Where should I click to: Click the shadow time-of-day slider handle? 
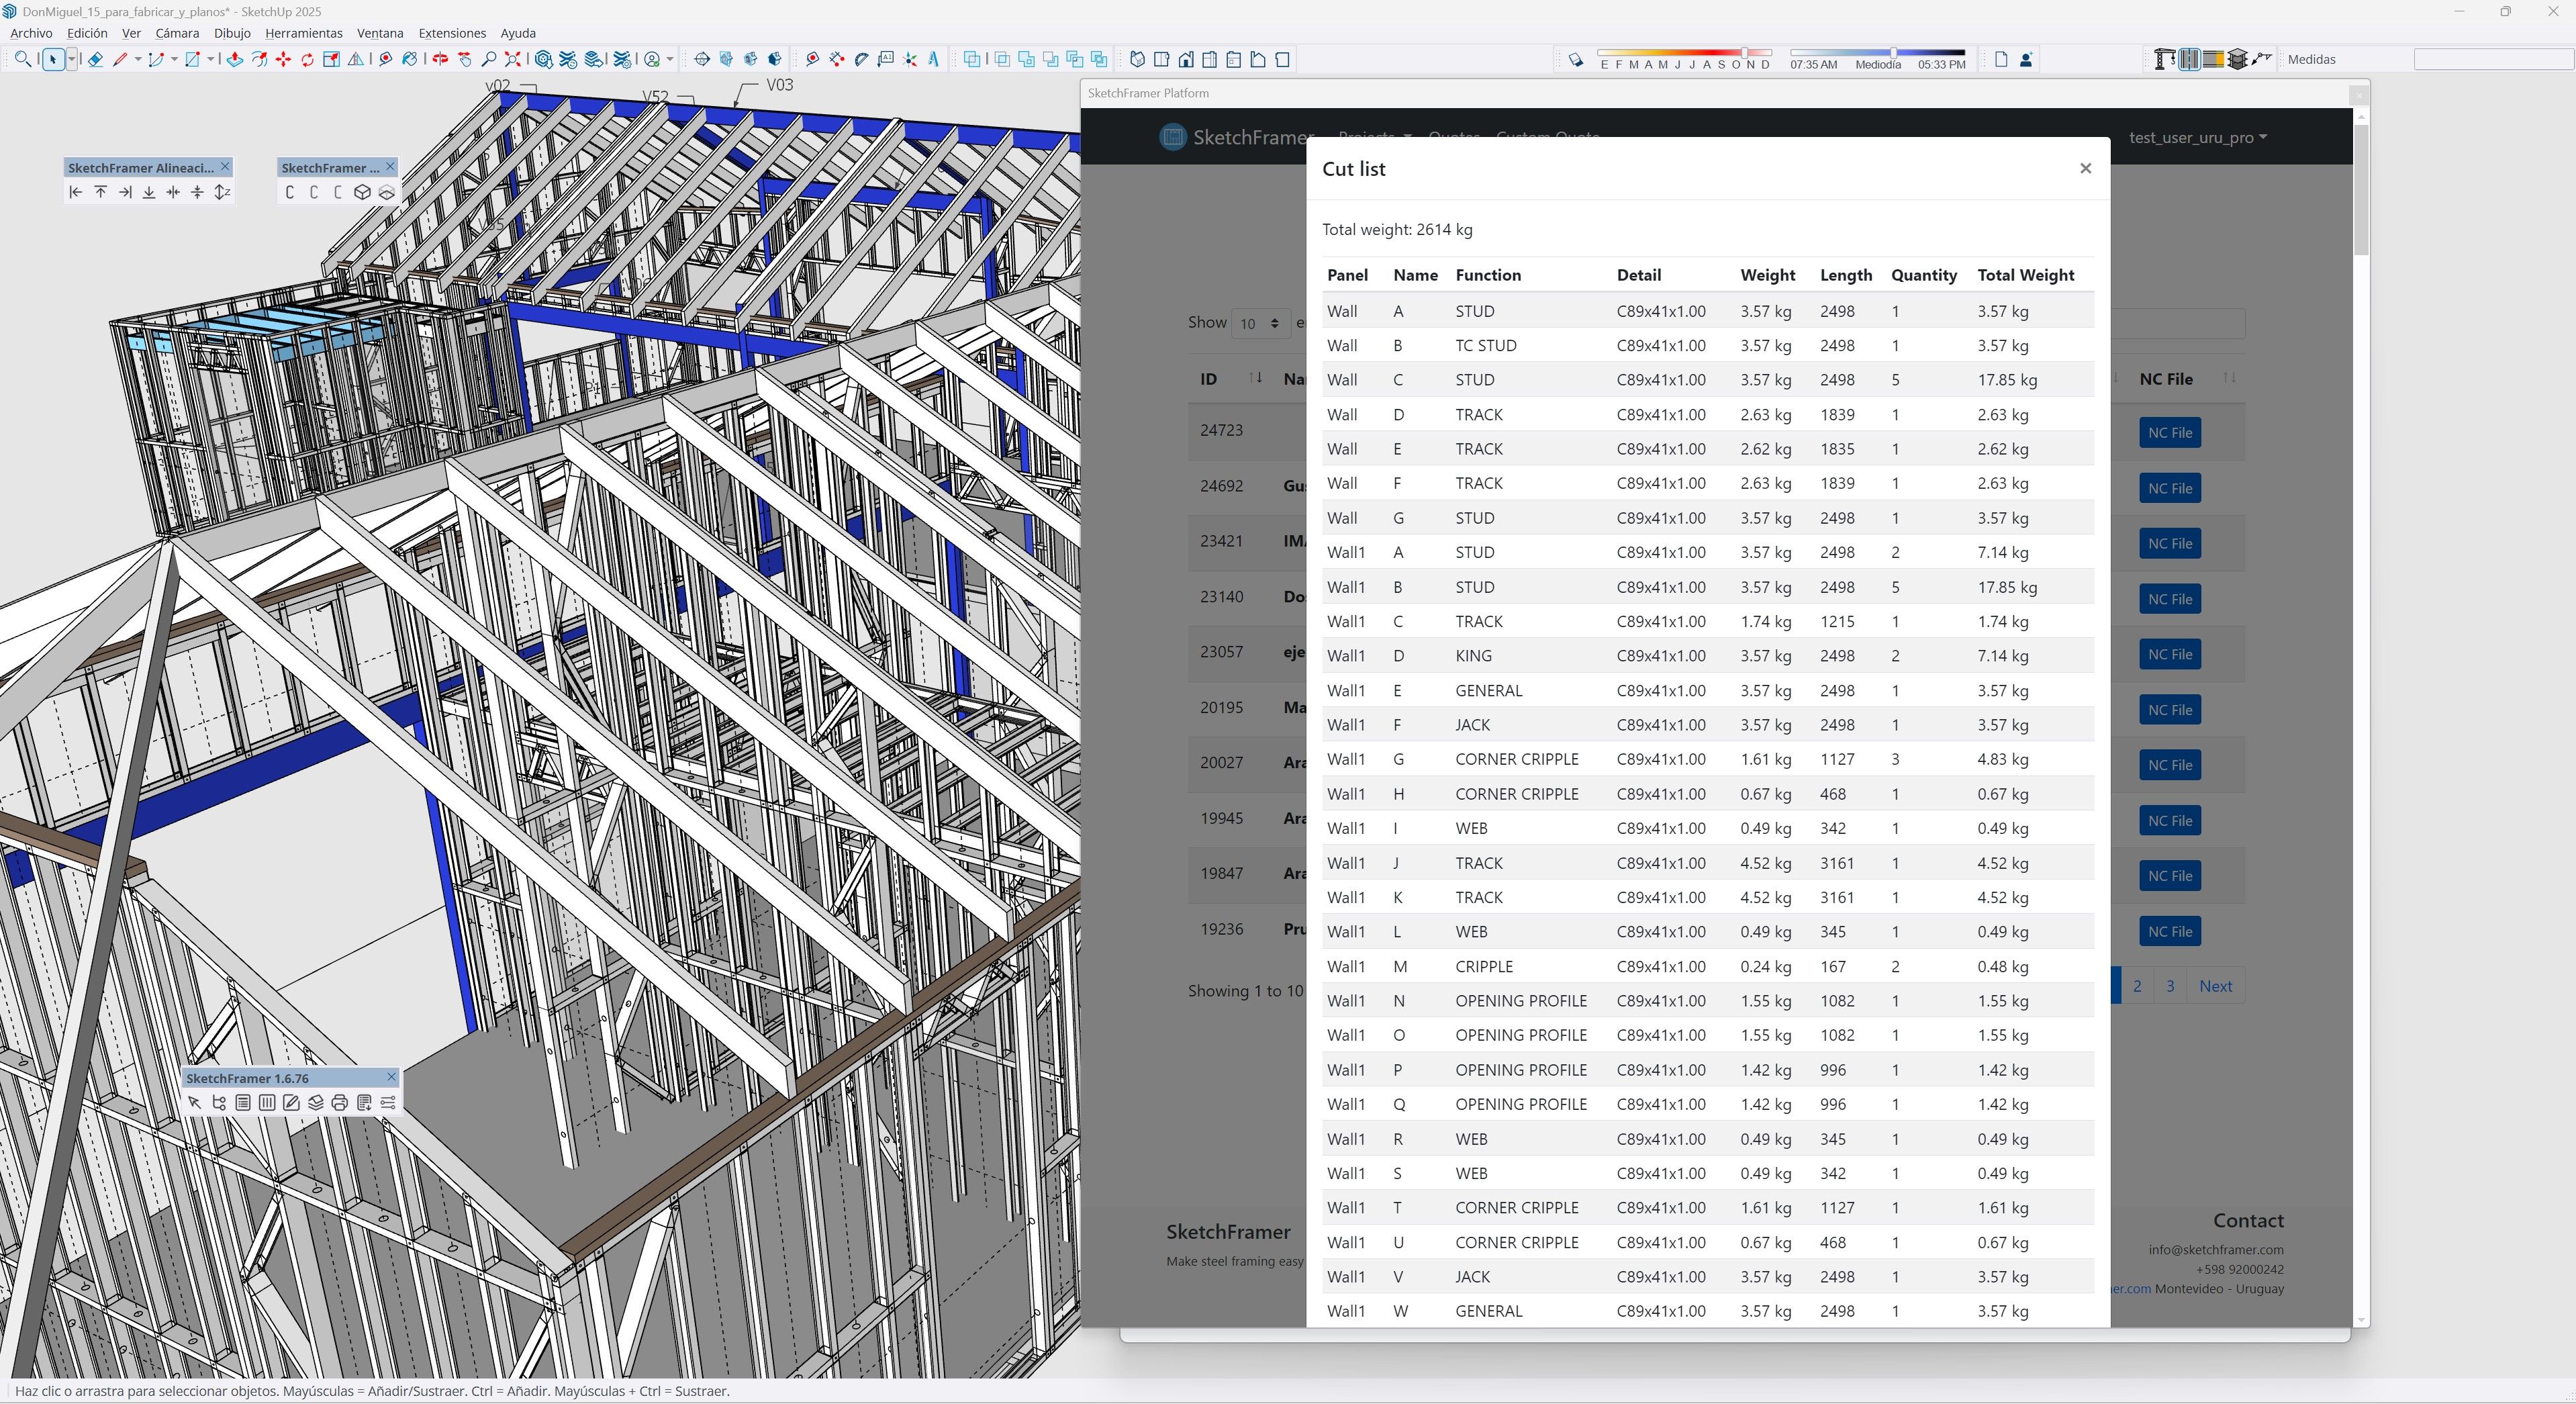[x=1893, y=52]
